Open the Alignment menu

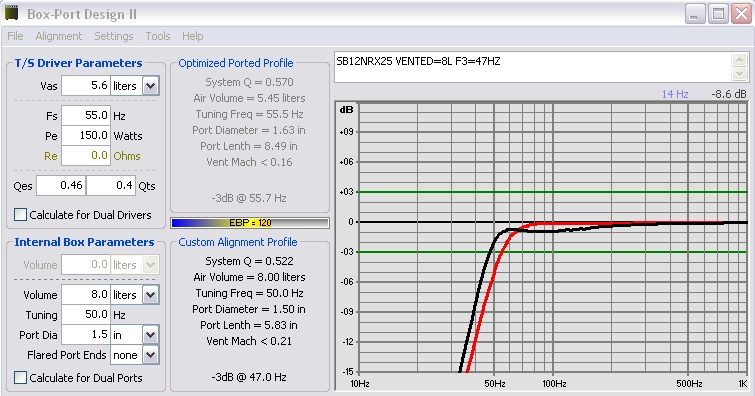(59, 36)
